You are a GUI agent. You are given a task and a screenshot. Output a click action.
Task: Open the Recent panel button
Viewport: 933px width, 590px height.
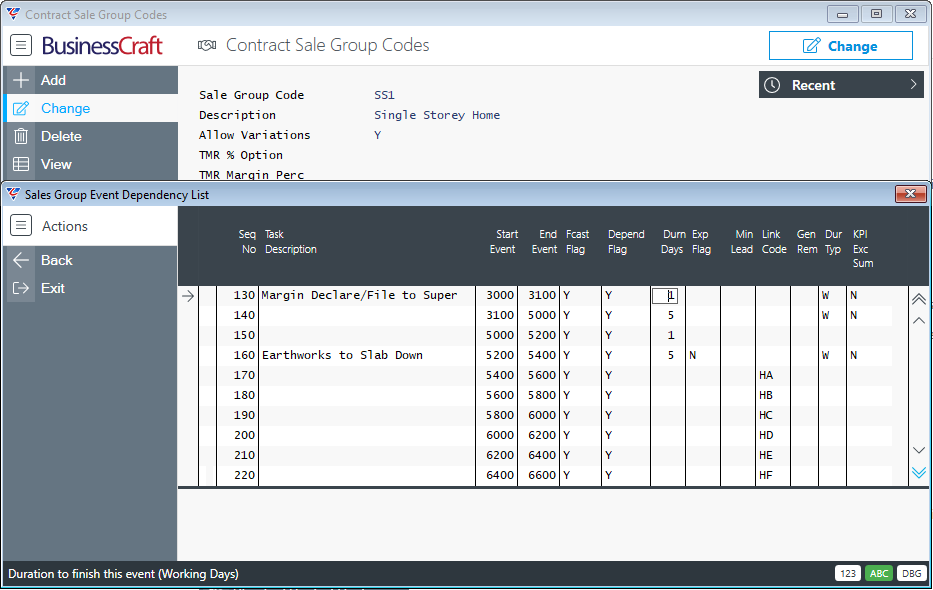point(841,85)
